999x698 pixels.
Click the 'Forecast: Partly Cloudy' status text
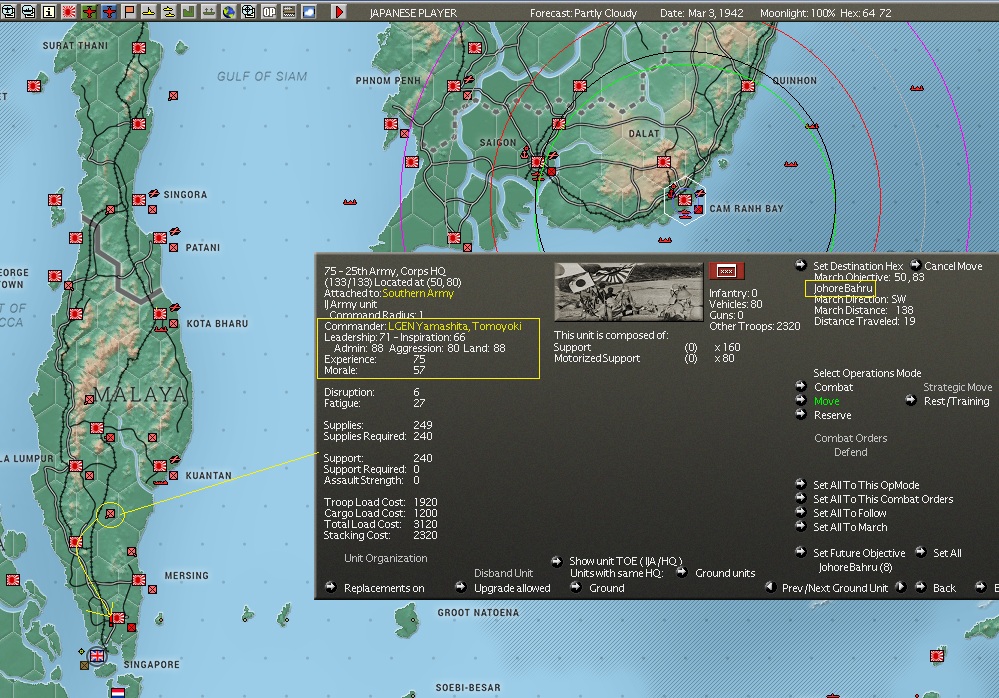583,13
